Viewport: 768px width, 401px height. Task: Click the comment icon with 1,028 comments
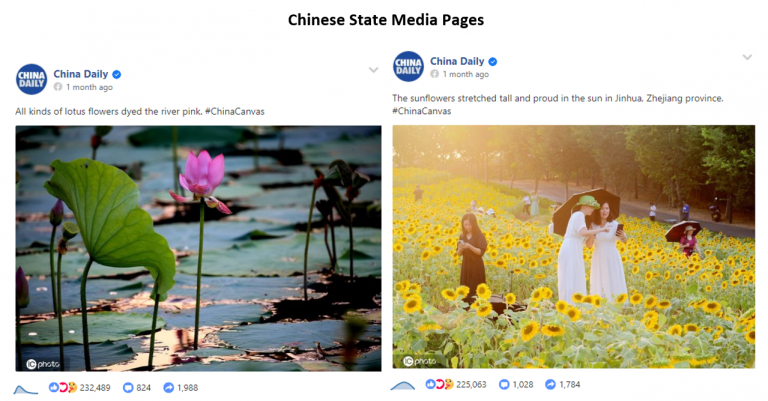(504, 384)
